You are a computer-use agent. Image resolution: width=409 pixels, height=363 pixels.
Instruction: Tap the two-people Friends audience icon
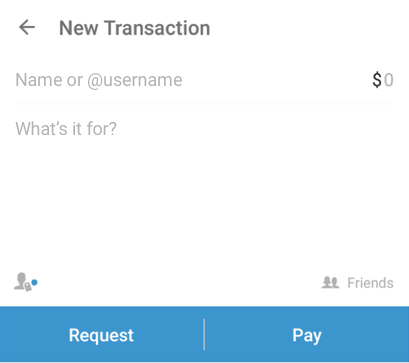330,283
